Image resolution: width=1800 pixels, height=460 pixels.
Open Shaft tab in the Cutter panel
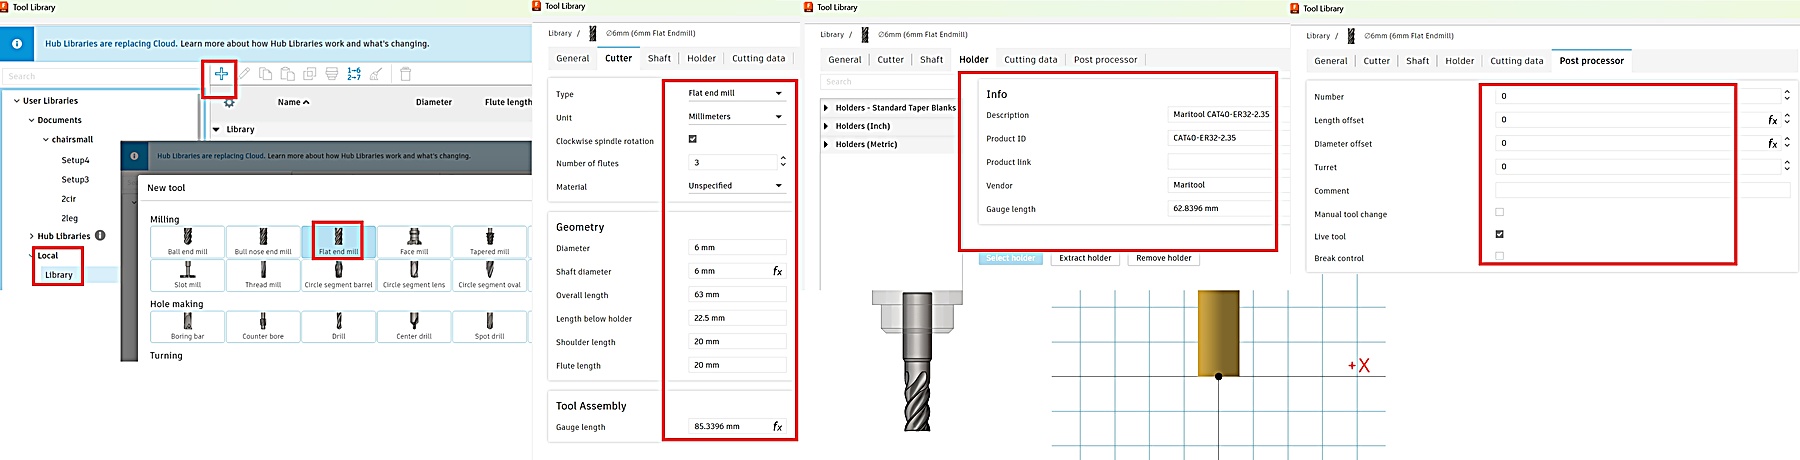[x=659, y=58]
